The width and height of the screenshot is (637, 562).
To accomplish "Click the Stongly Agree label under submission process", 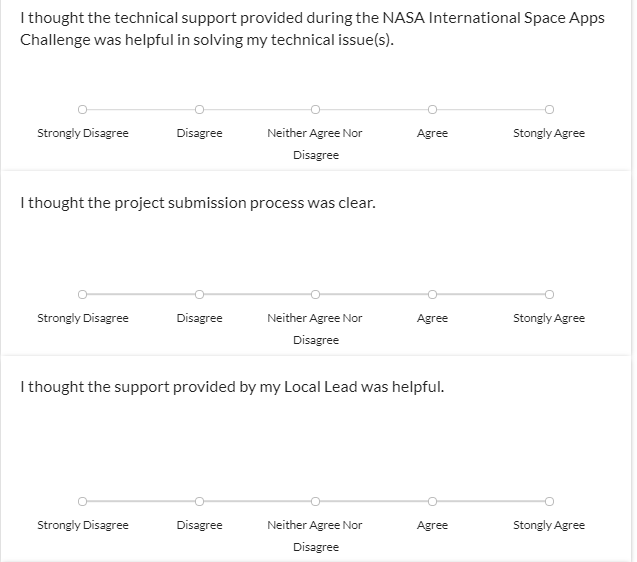I will 549,318.
